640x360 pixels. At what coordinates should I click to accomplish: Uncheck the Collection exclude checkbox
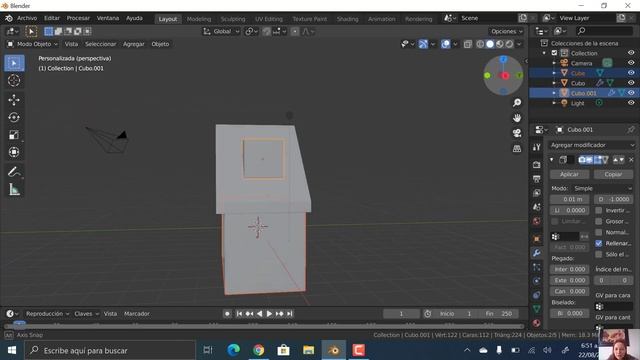click(x=554, y=53)
